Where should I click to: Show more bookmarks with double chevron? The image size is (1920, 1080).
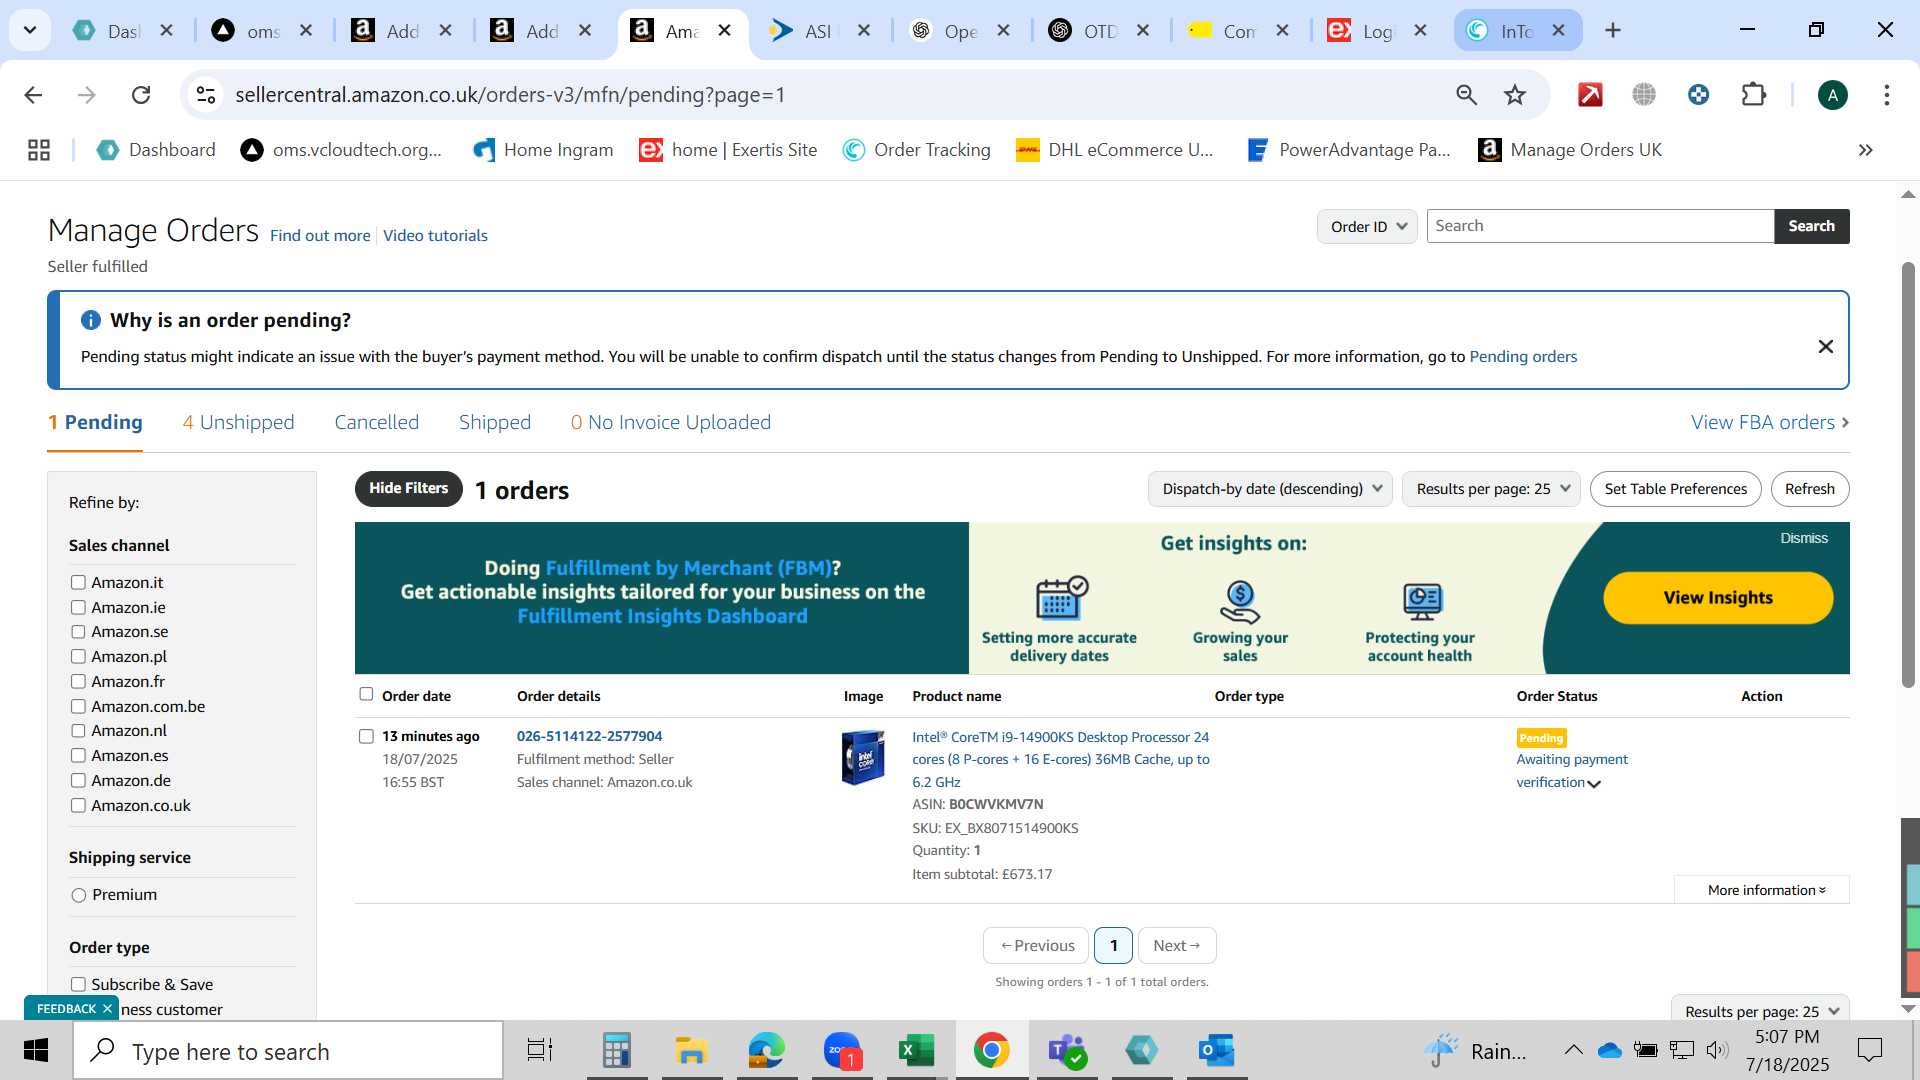point(1865,150)
